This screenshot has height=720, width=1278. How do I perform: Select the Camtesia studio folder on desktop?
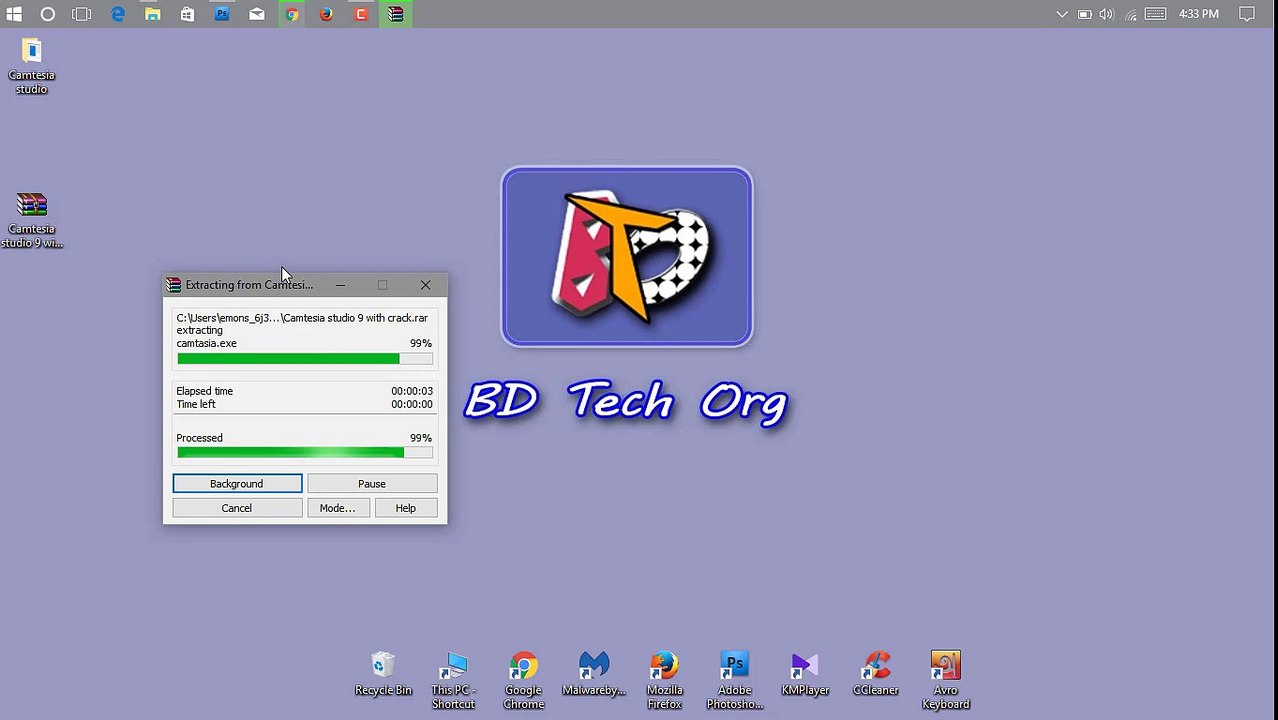tap(31, 66)
